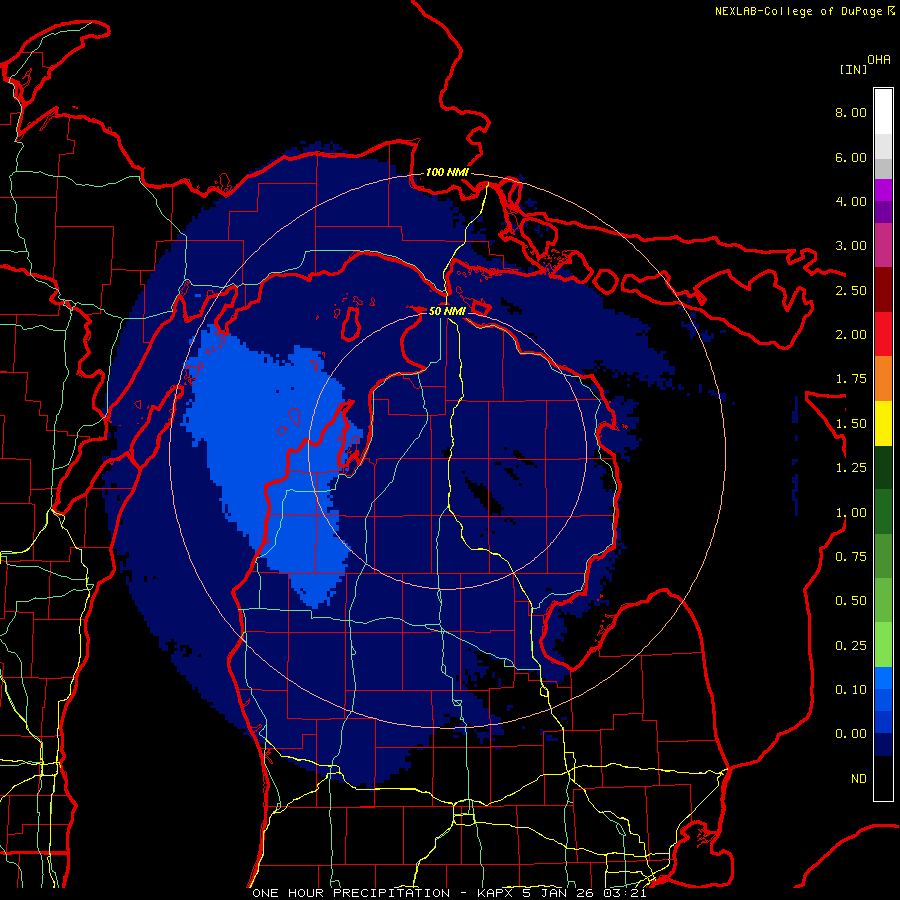Click the 0.50 legend value
Screen dimensions: 900x900
[x=851, y=601]
